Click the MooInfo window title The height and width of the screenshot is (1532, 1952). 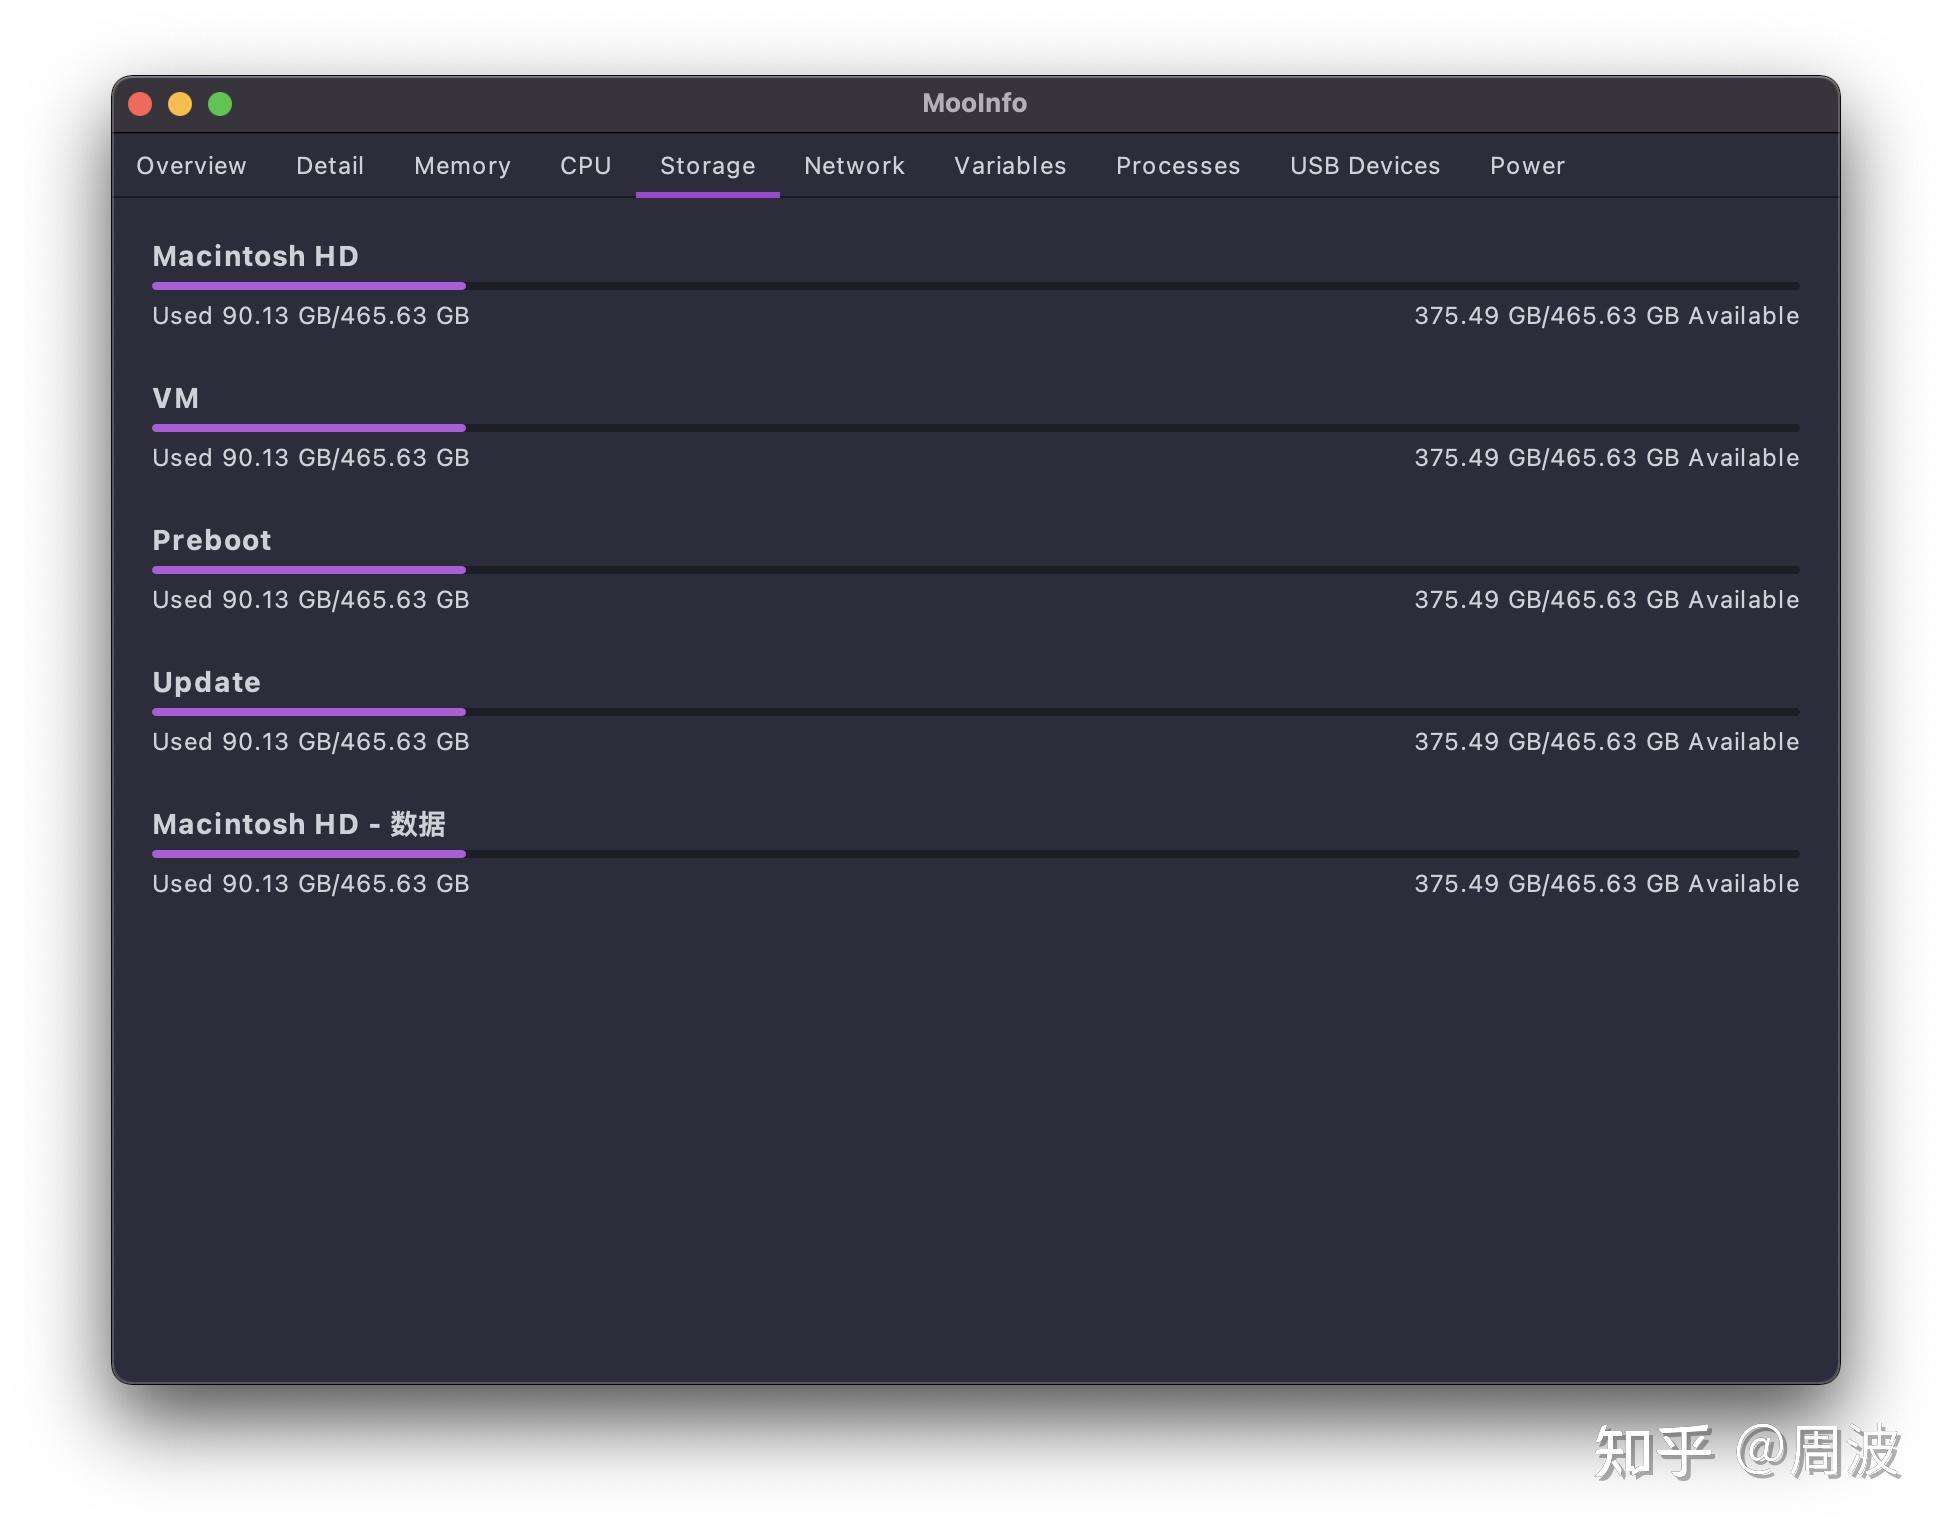coord(974,103)
